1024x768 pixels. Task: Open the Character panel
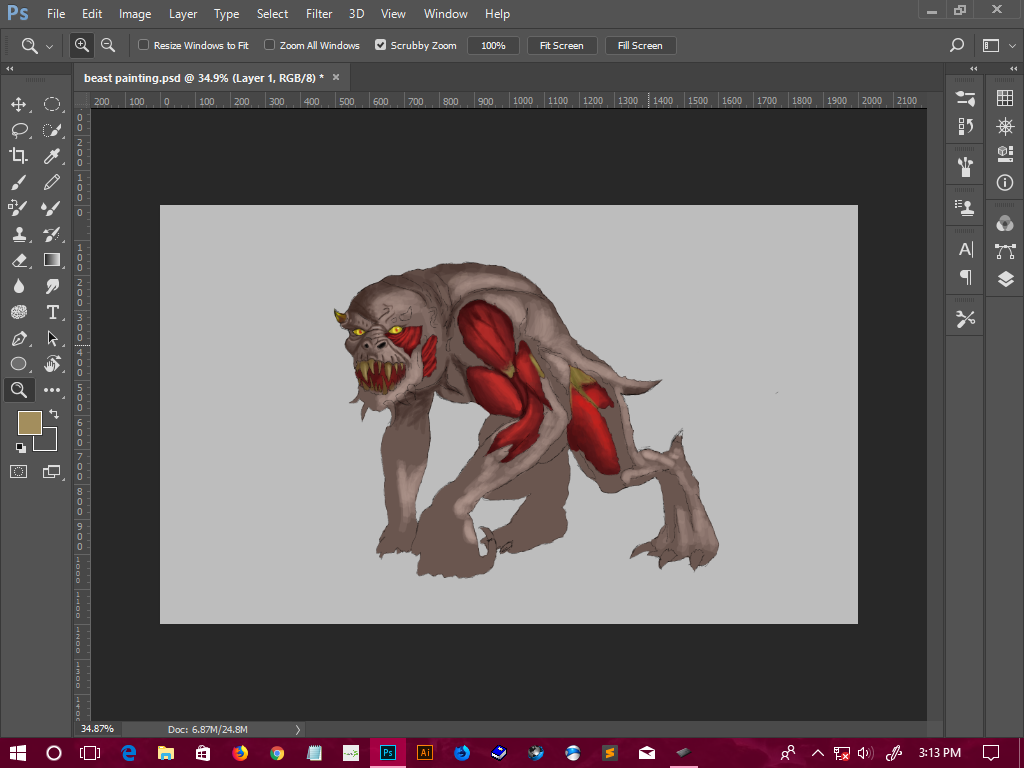click(964, 250)
